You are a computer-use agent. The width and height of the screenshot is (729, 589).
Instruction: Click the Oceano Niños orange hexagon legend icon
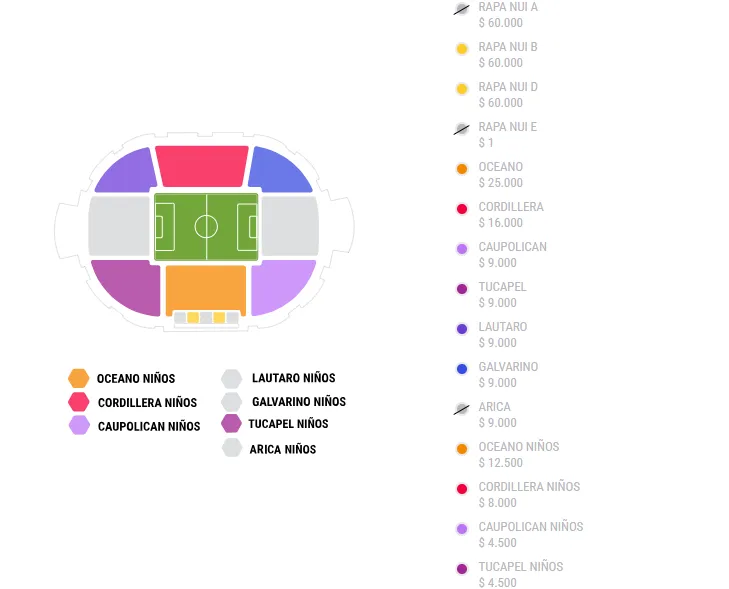coord(79,378)
